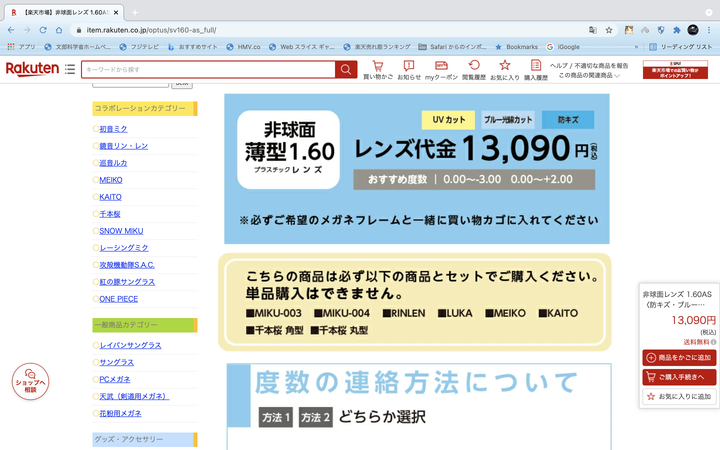
Task: Open purchase history 購入履歴
Action: 536,70
